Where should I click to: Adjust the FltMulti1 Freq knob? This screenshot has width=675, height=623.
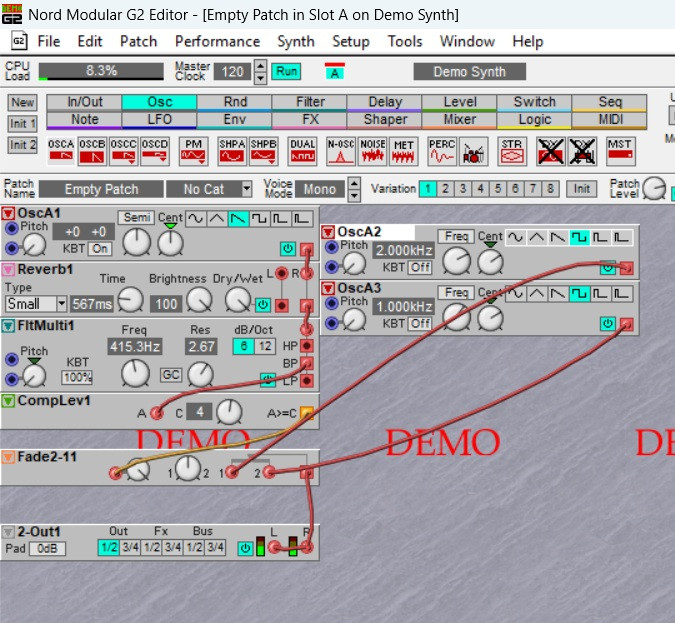click(x=134, y=373)
